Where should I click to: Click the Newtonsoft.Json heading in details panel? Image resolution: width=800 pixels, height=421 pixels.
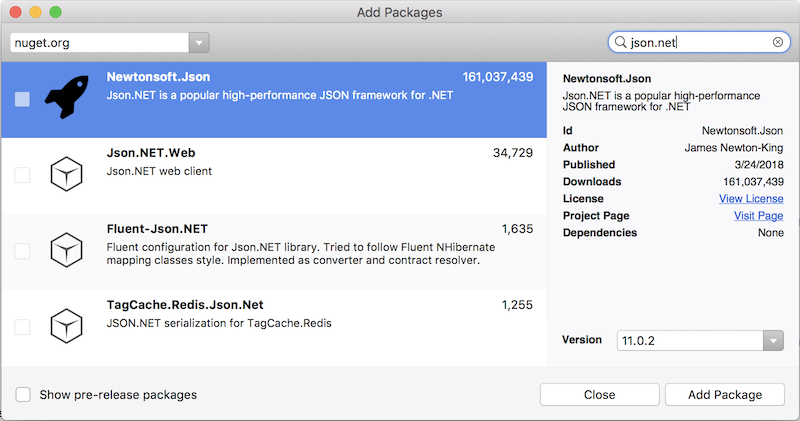pyautogui.click(x=607, y=79)
